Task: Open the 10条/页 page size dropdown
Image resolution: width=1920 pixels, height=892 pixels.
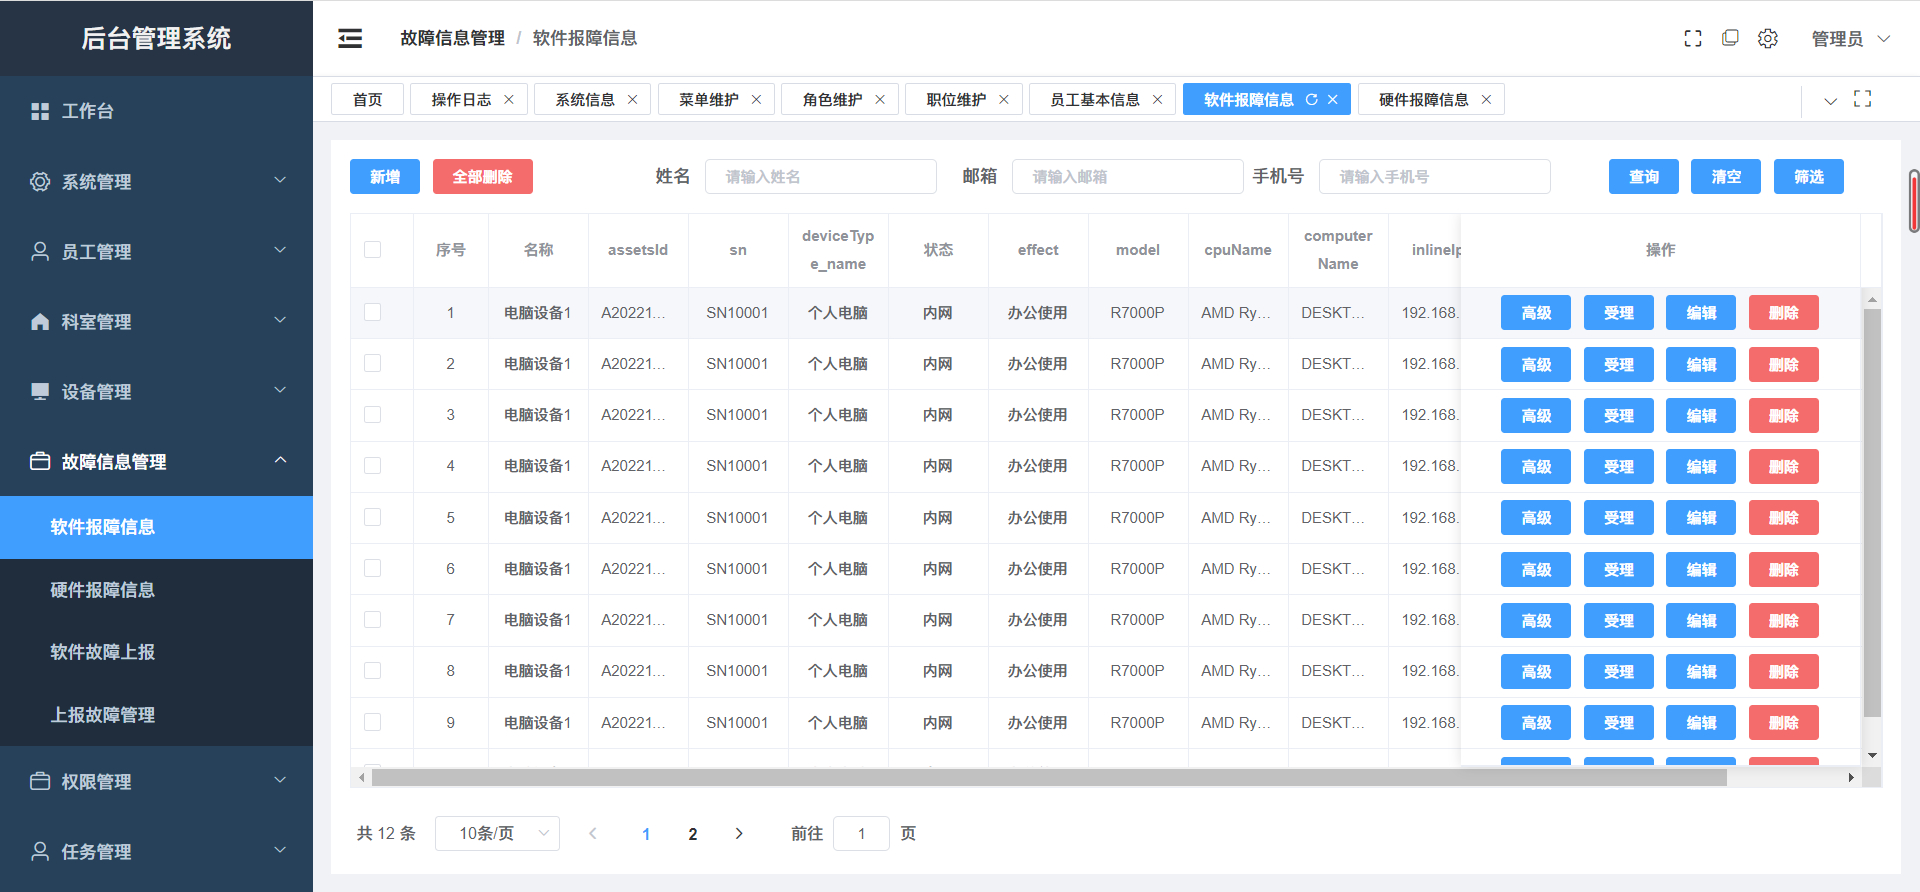Action: (497, 833)
